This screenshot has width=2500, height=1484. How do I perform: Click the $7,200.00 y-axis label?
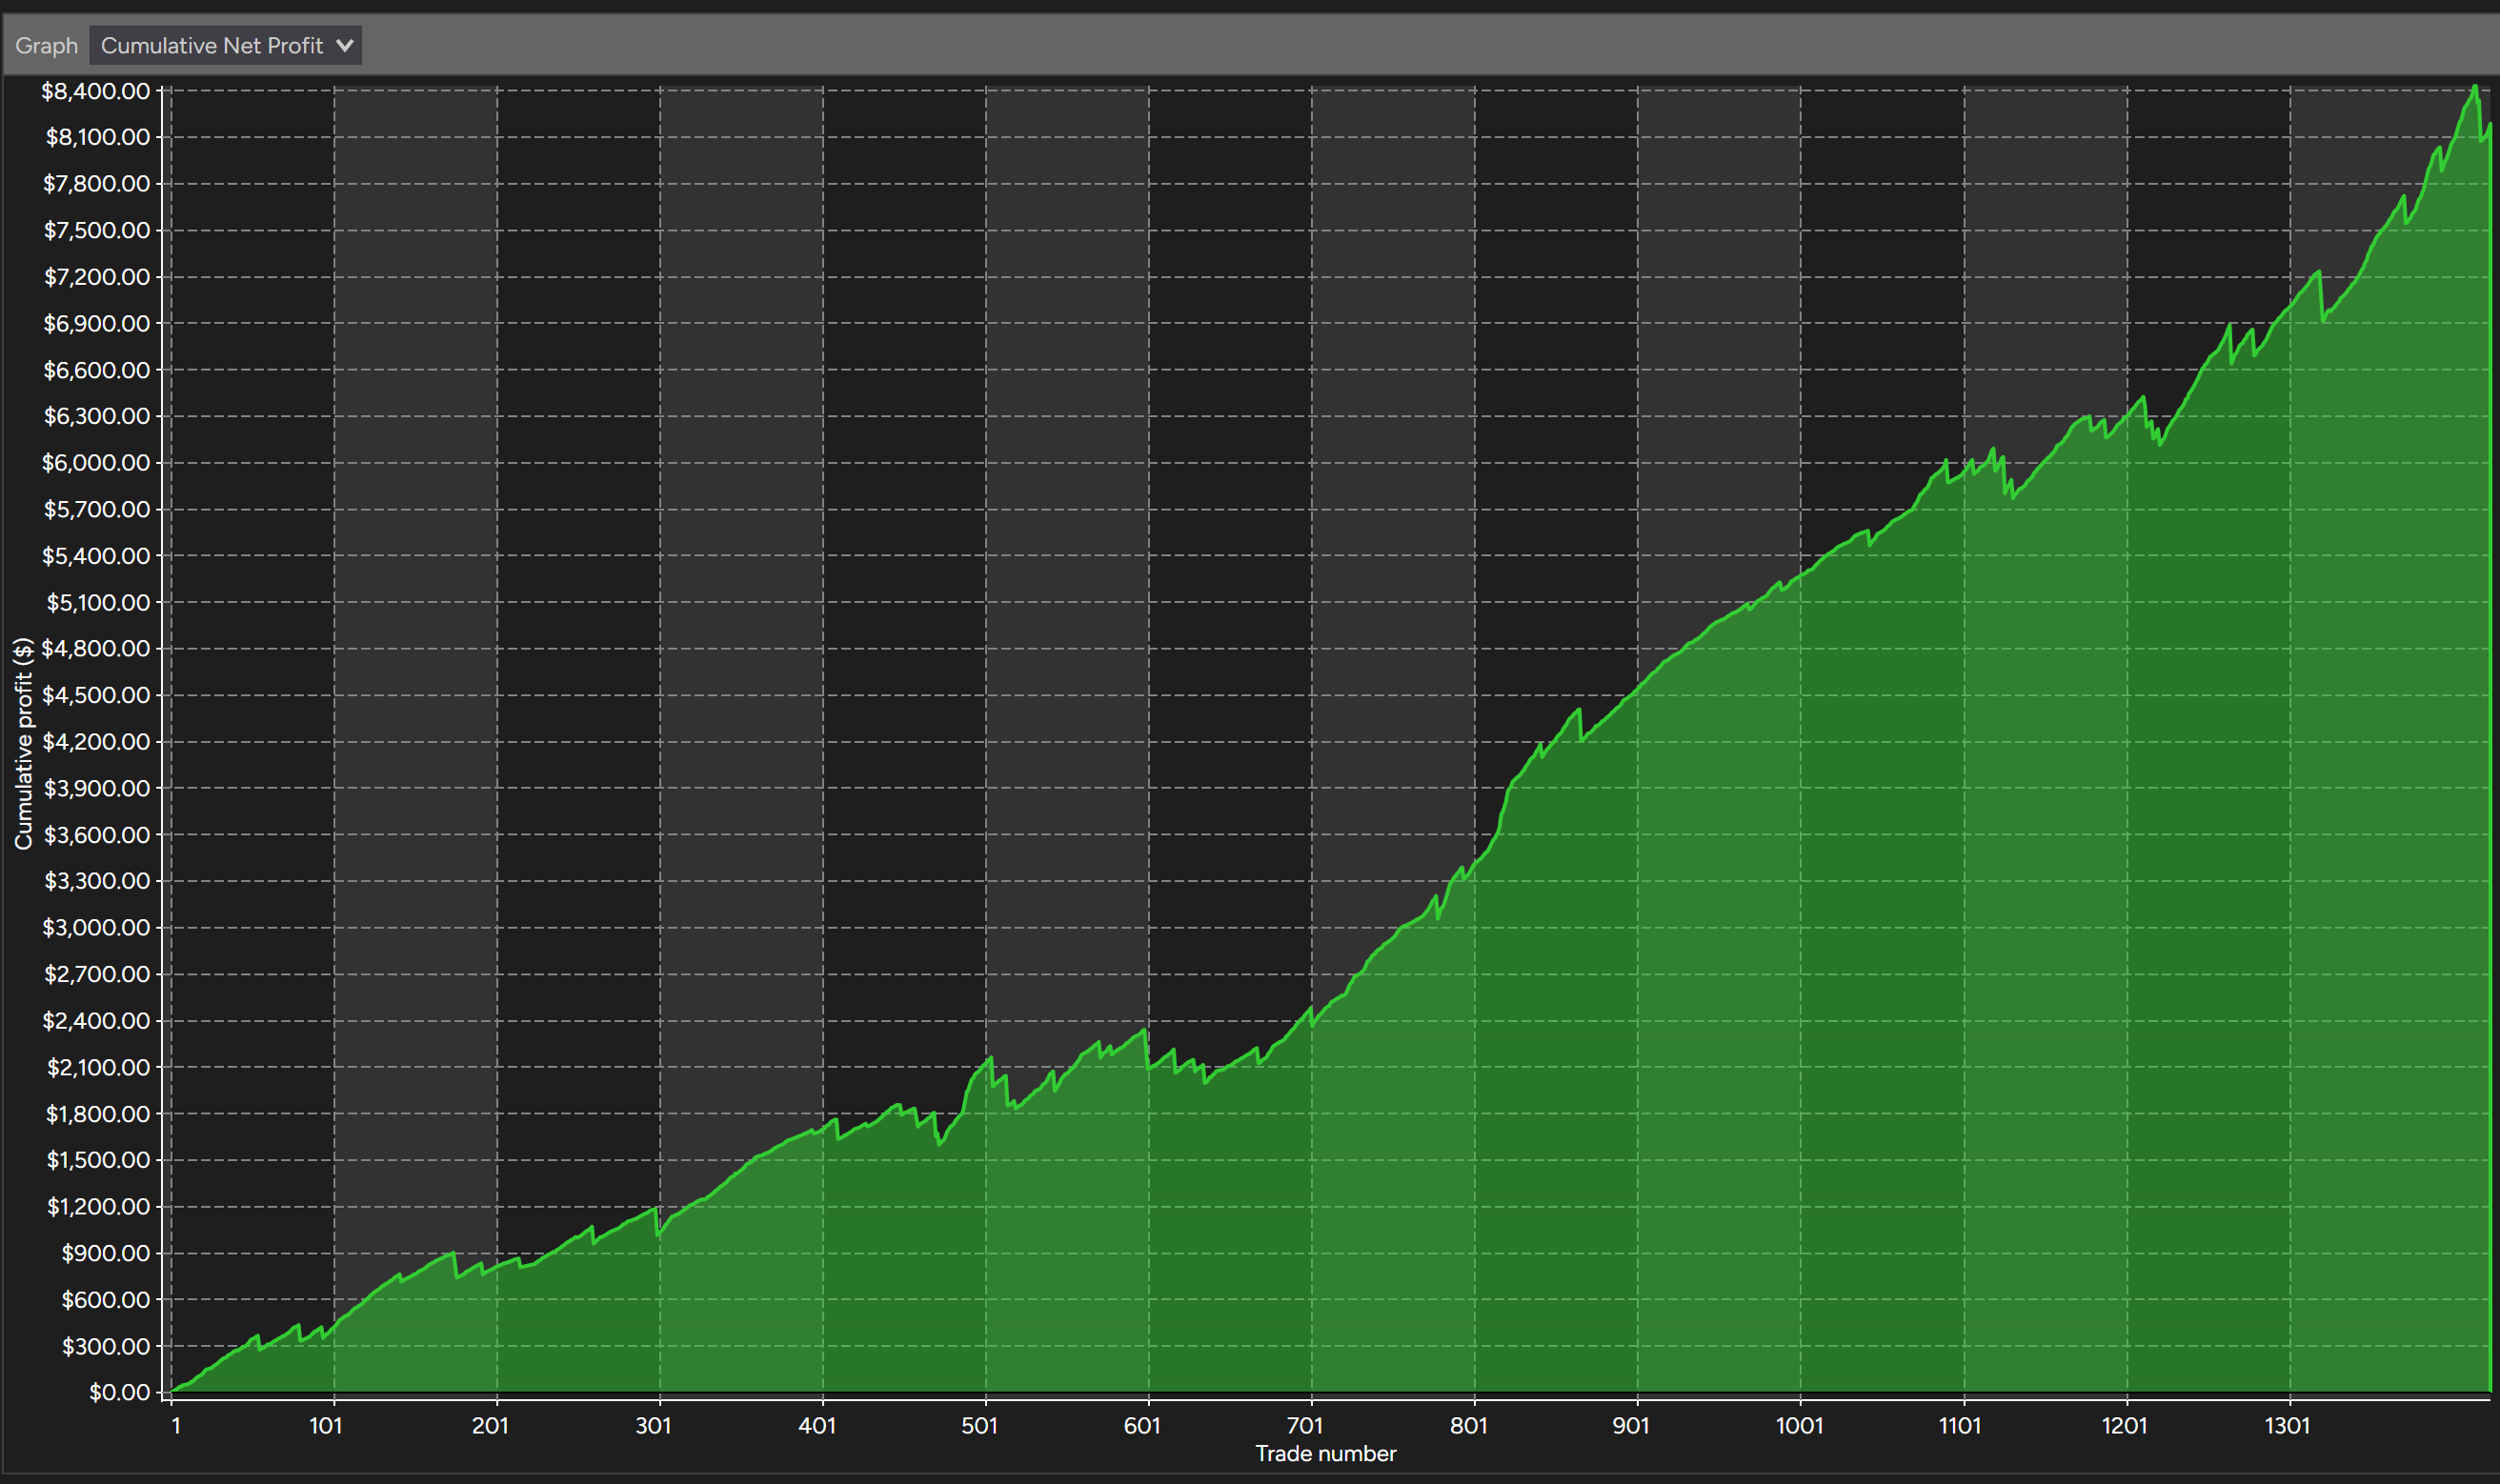tap(96, 277)
